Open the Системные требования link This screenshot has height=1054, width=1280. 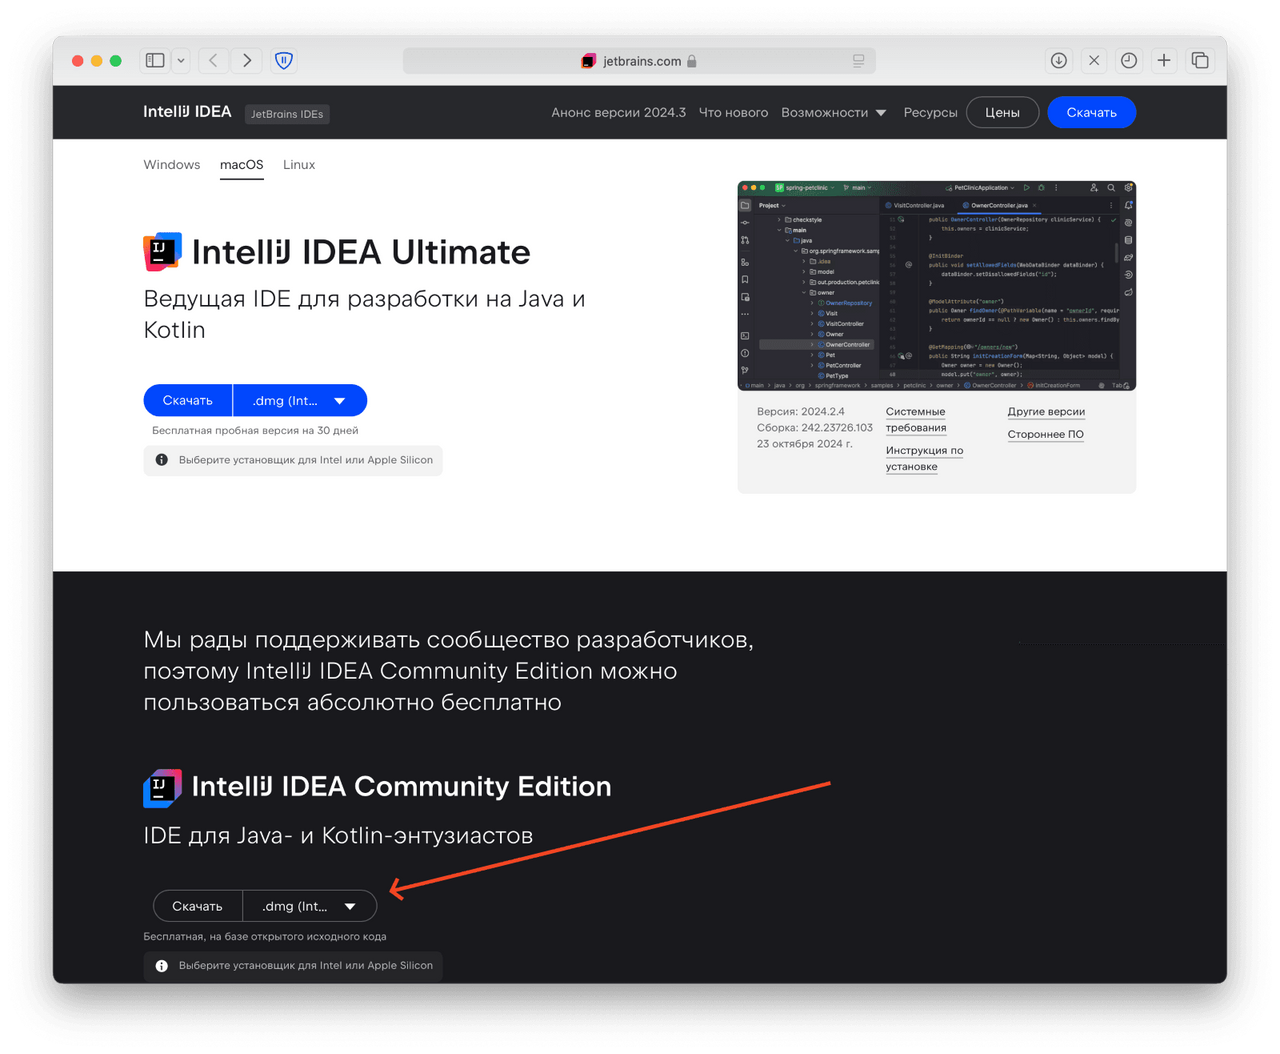point(916,419)
